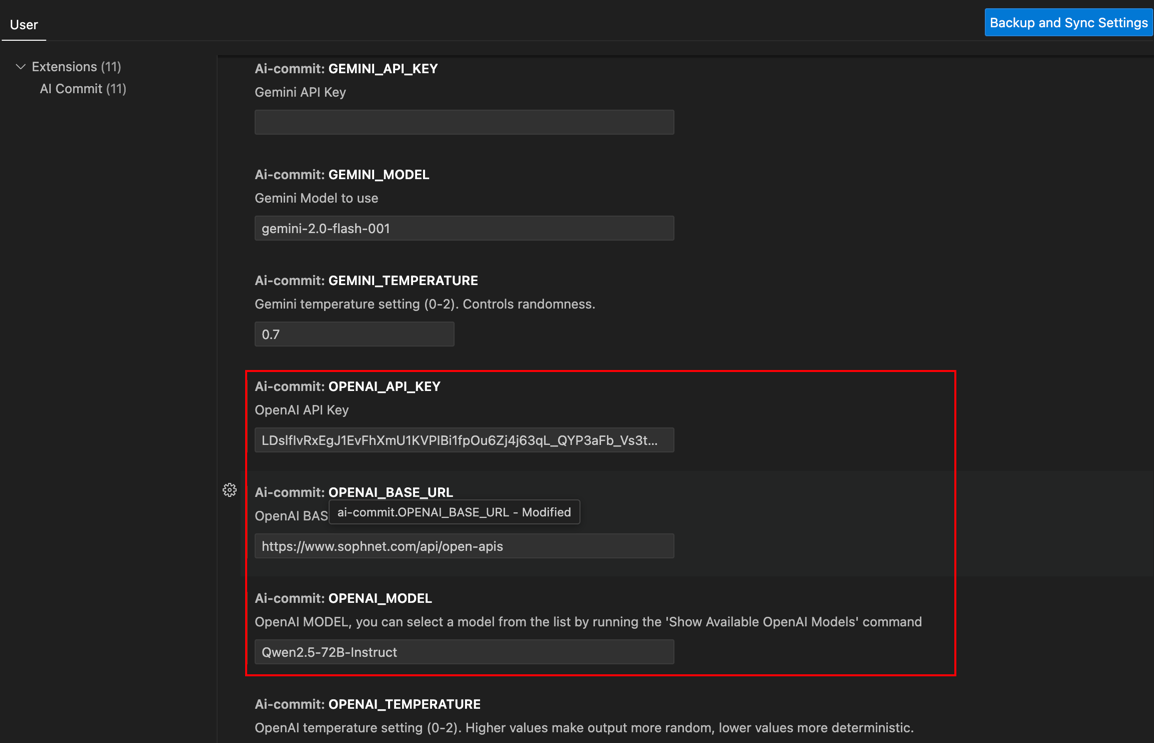
Task: Click the Ai-commit: OPENAI_TEMPERATURE heading
Action: tap(367, 704)
